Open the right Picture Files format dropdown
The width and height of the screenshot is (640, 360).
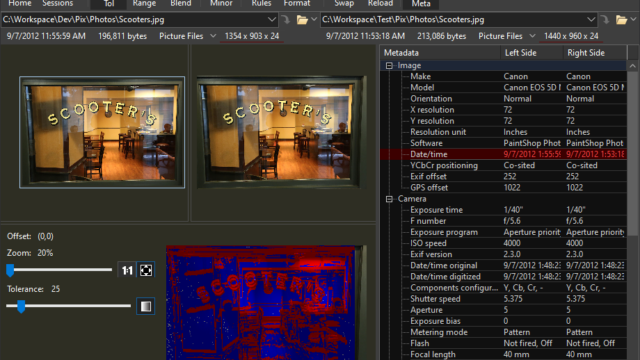coord(507,36)
